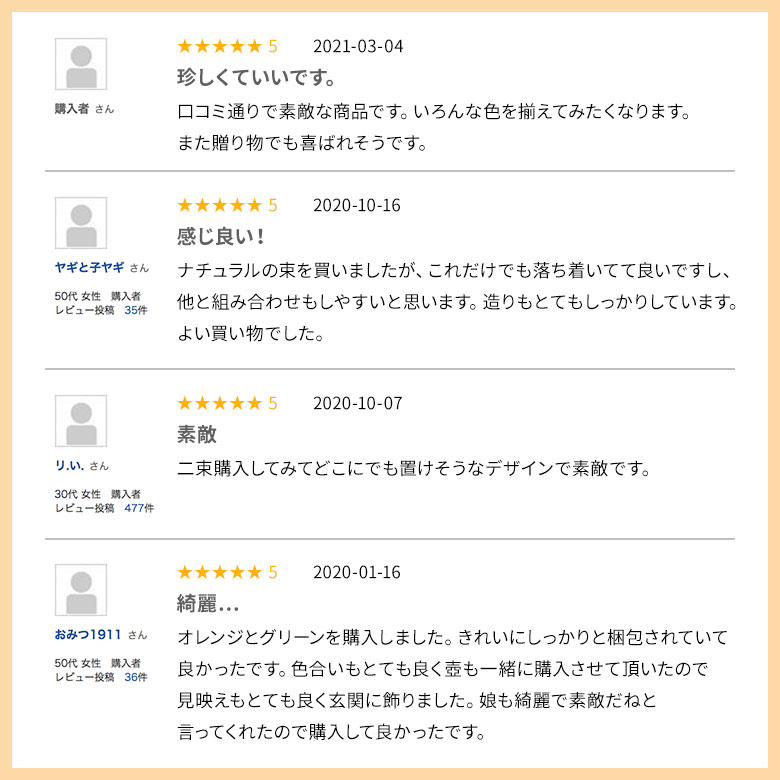Click star rating of 2020-10-07 review

click(227, 403)
